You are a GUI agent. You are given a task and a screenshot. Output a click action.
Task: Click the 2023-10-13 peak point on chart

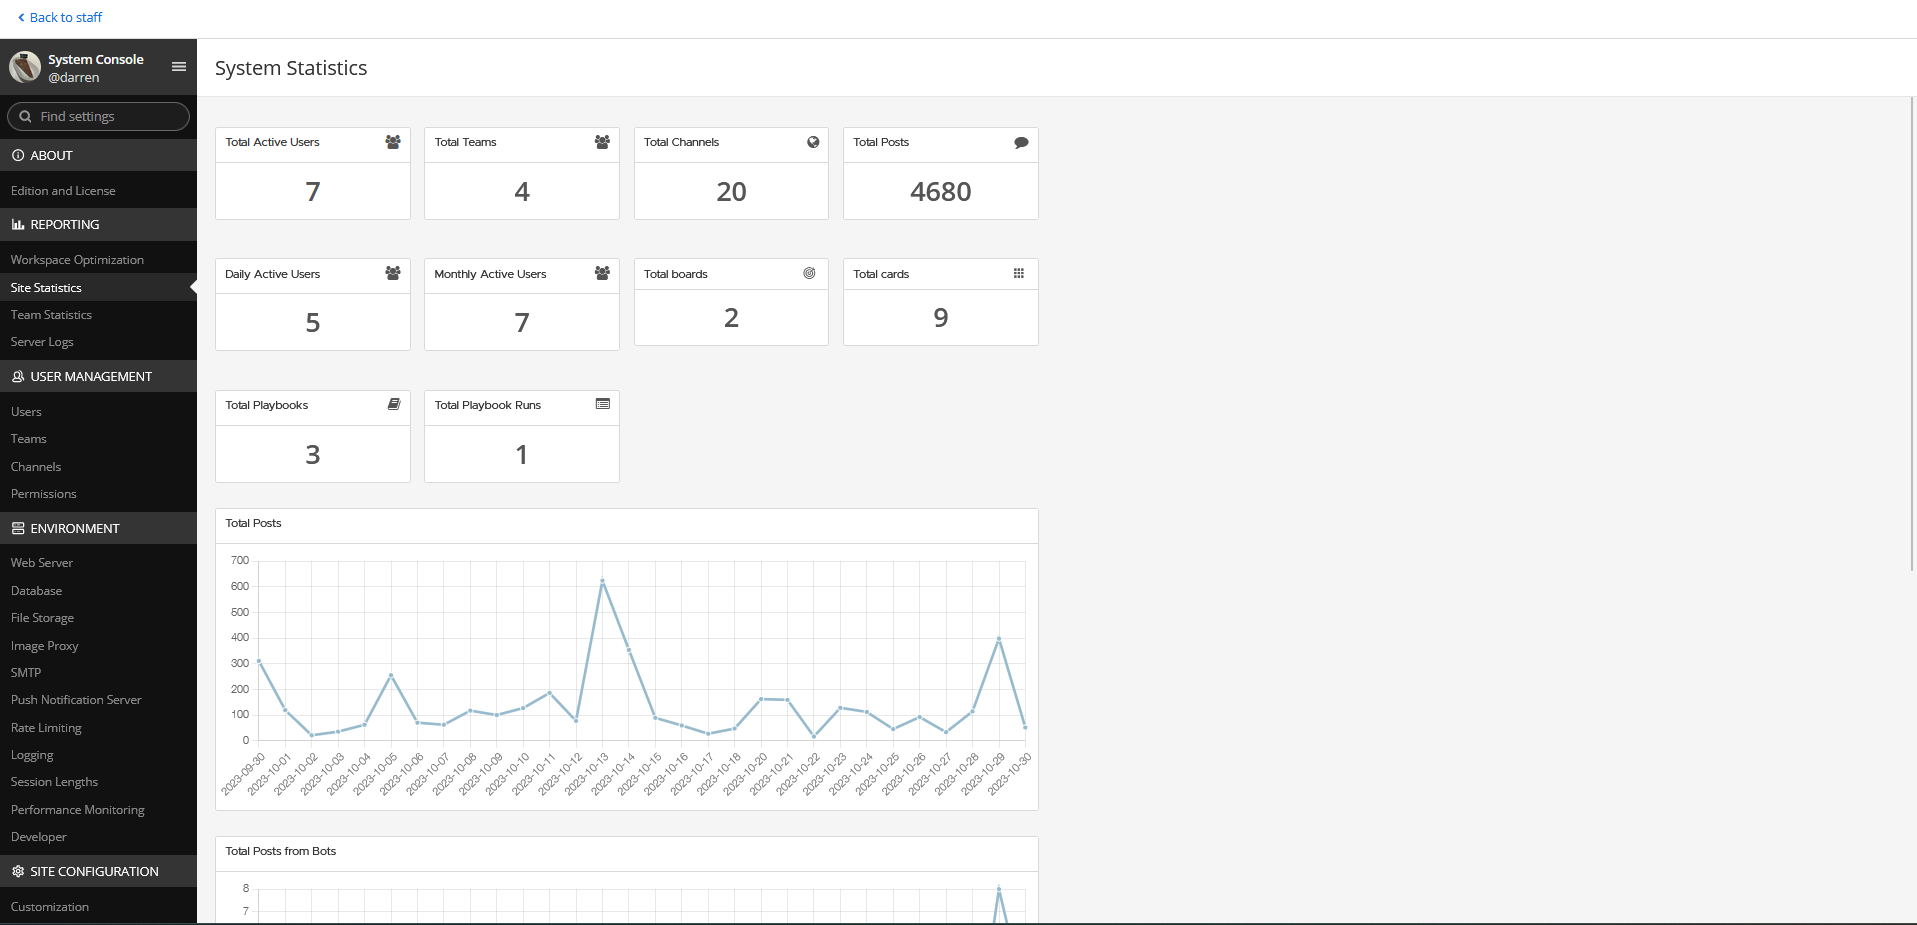point(602,580)
